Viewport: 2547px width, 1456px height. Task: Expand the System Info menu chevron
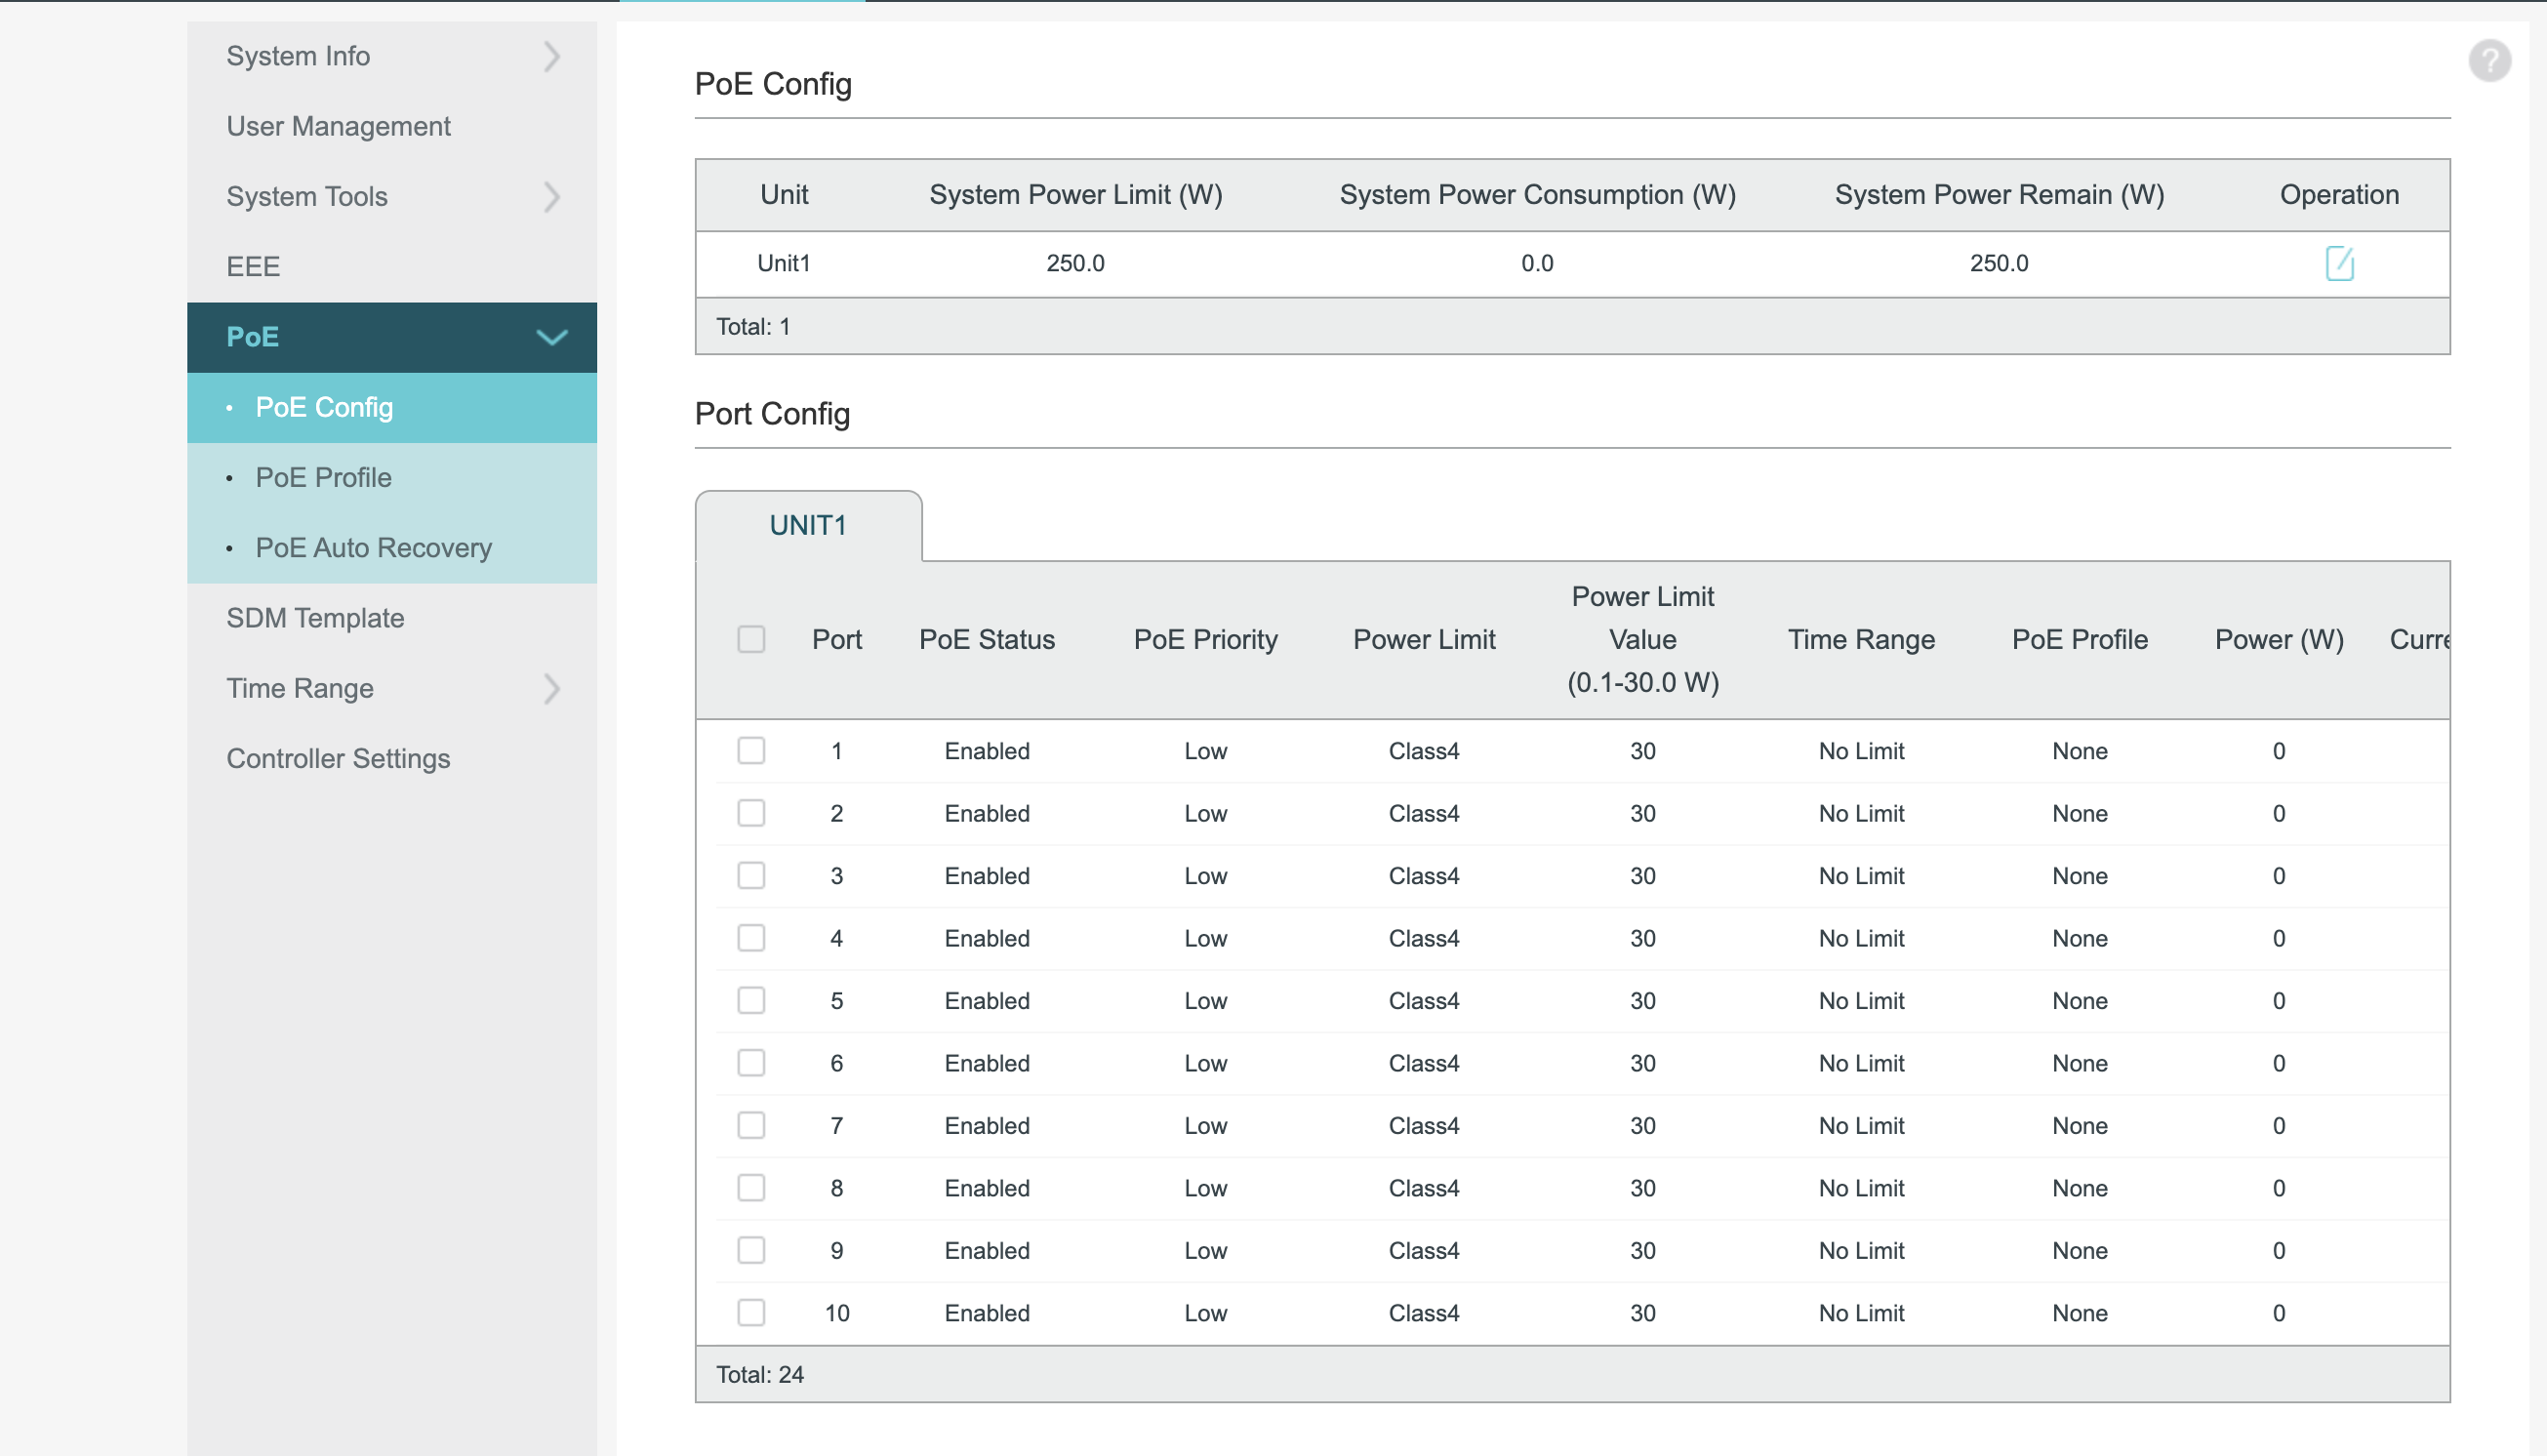[x=552, y=56]
